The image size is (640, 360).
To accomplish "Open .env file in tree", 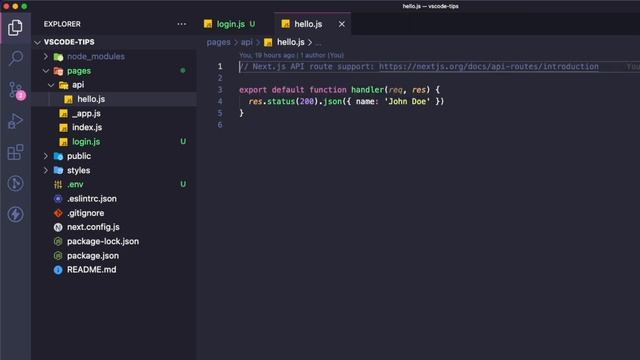I will (x=75, y=184).
